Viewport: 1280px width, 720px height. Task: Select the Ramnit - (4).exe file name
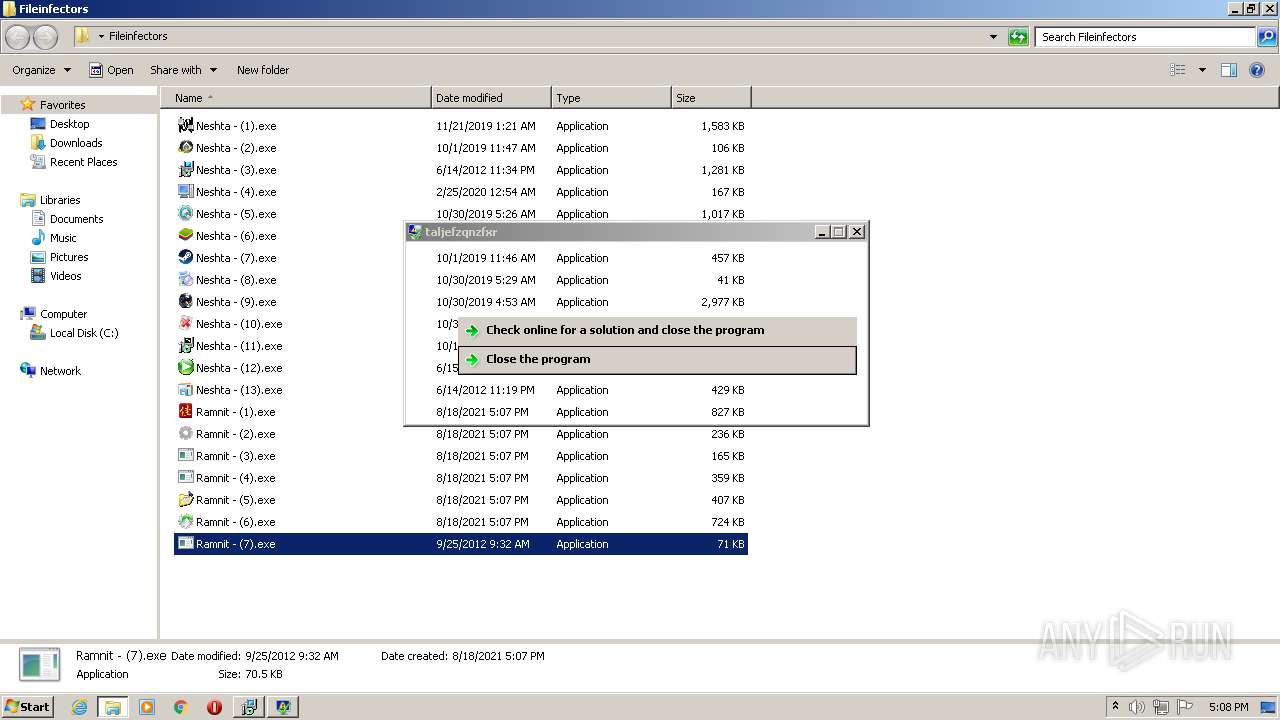235,478
